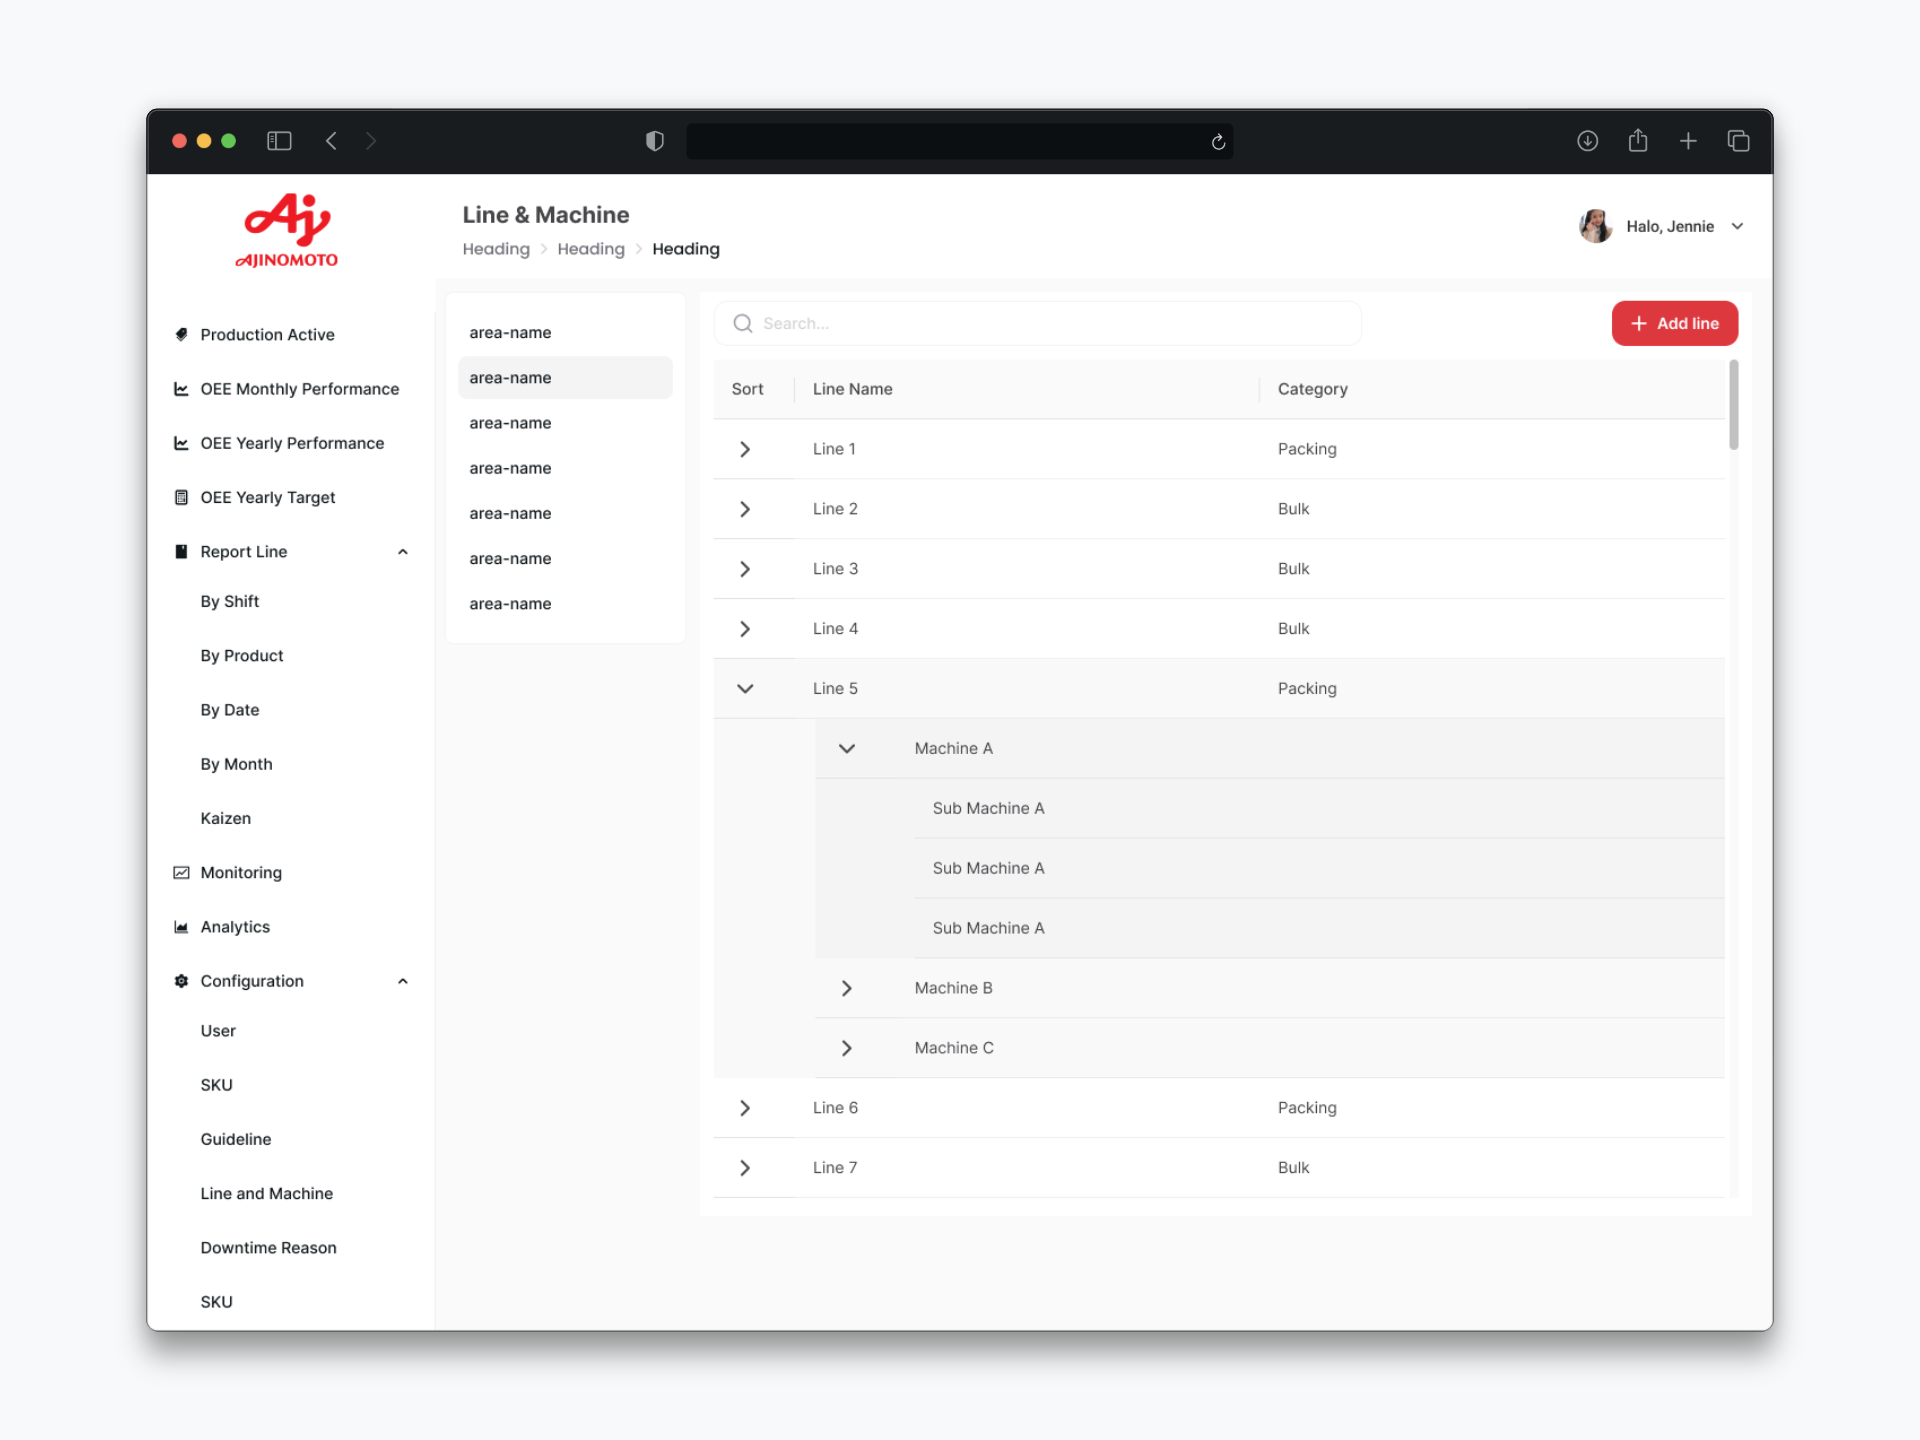Collapse the Line 5 row

(745, 688)
